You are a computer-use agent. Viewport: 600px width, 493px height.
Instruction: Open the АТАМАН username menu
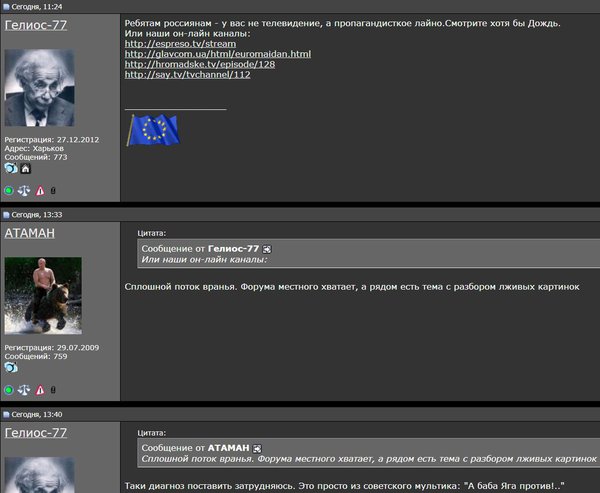click(30, 233)
